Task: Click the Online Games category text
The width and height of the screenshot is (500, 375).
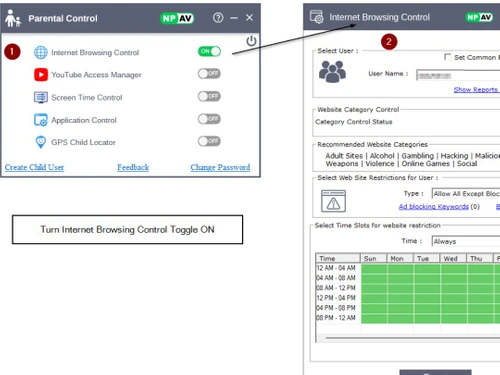Action: click(426, 164)
